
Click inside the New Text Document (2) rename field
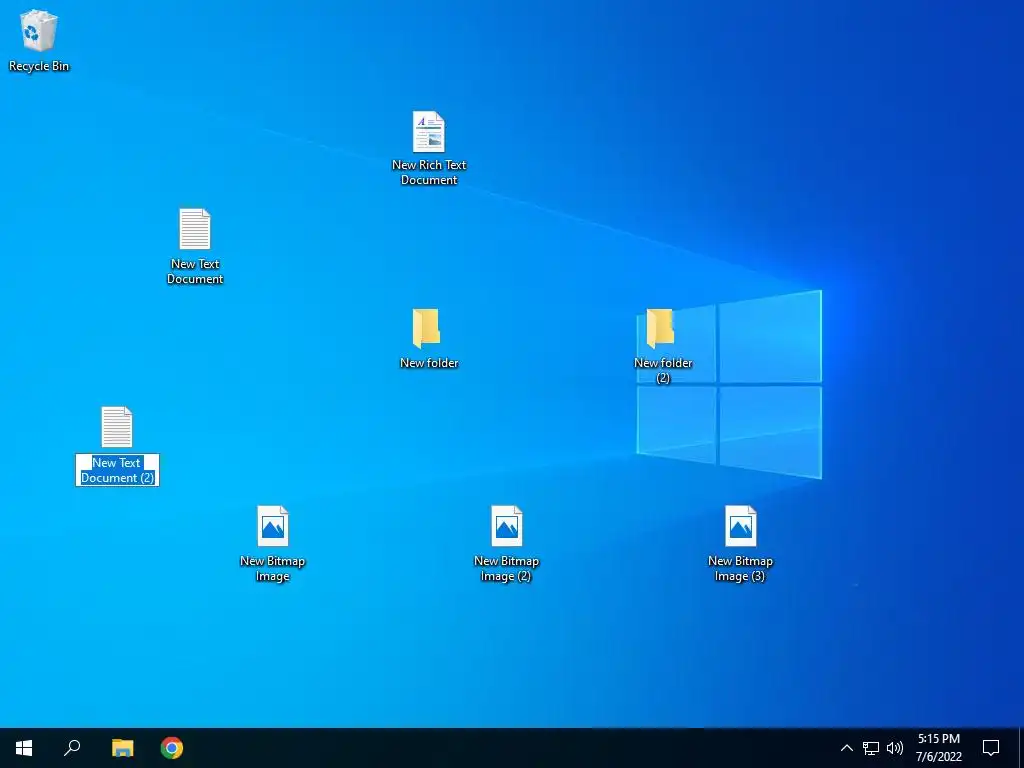(x=117, y=470)
